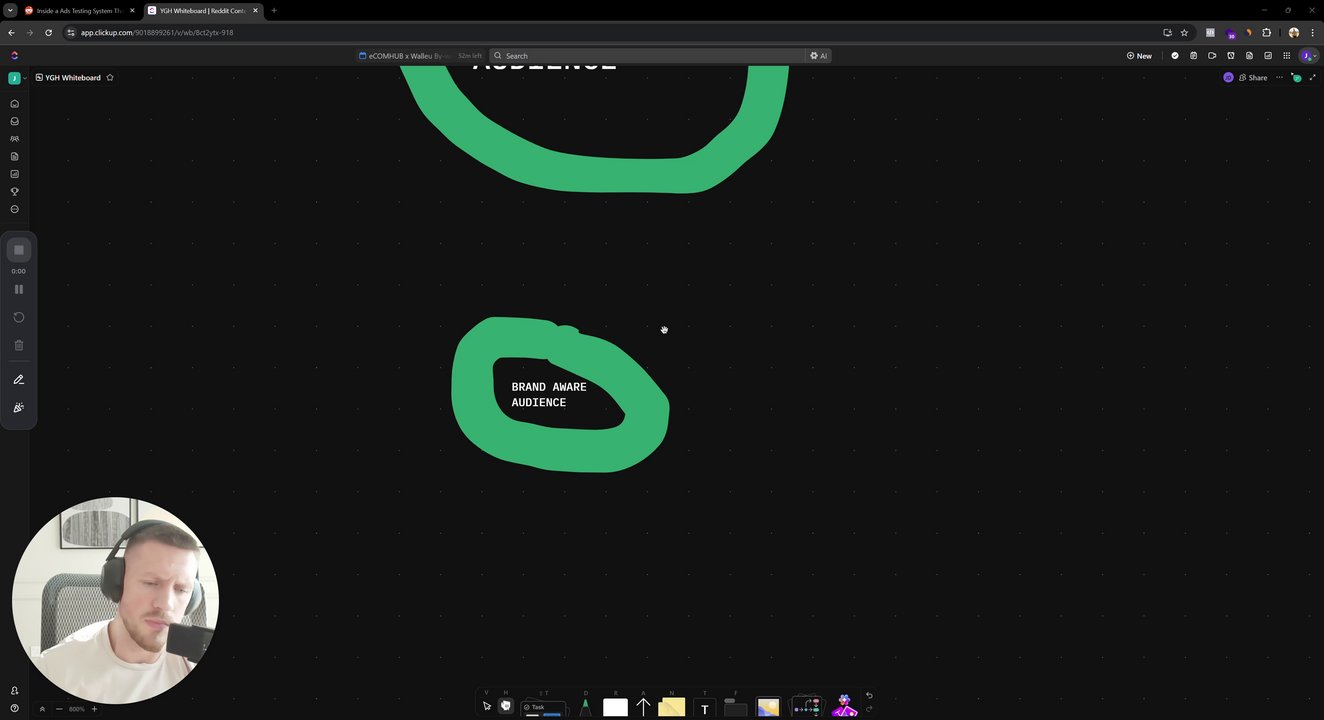Collapse the bottom-left chevron panel
The height and width of the screenshot is (720, 1324).
tap(42, 709)
